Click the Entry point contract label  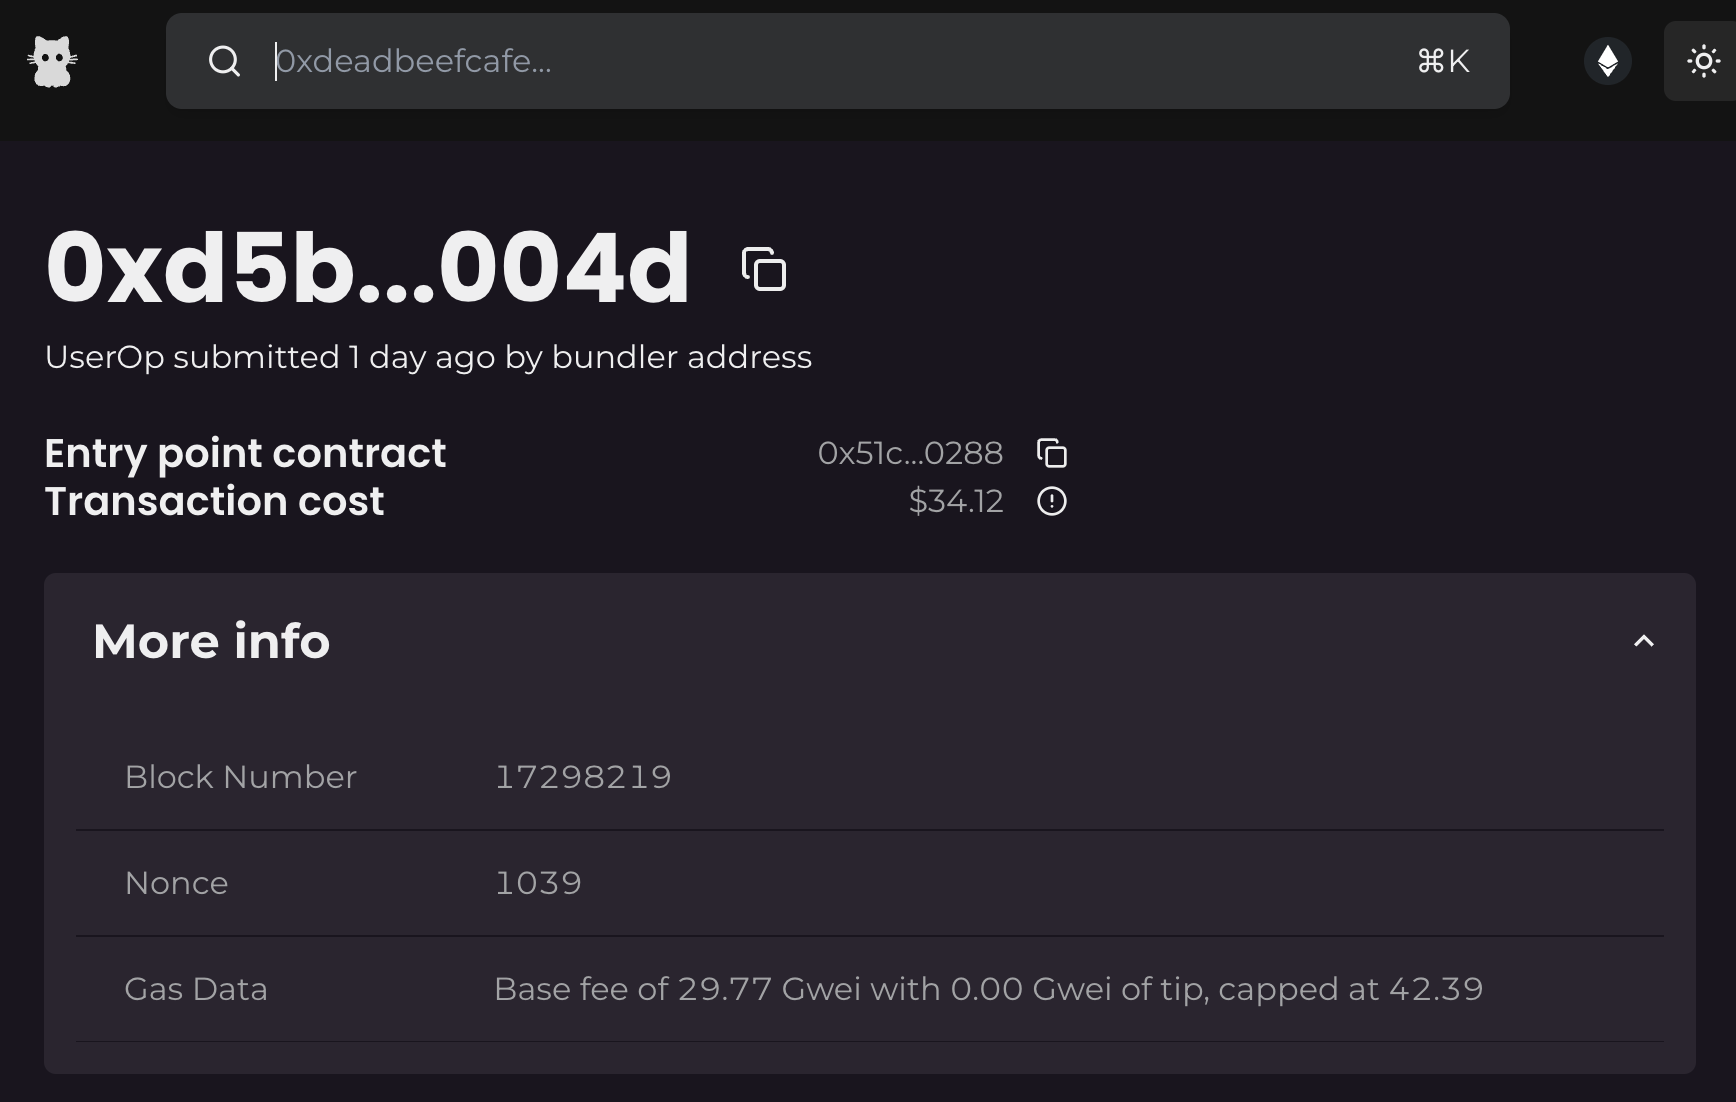click(245, 453)
